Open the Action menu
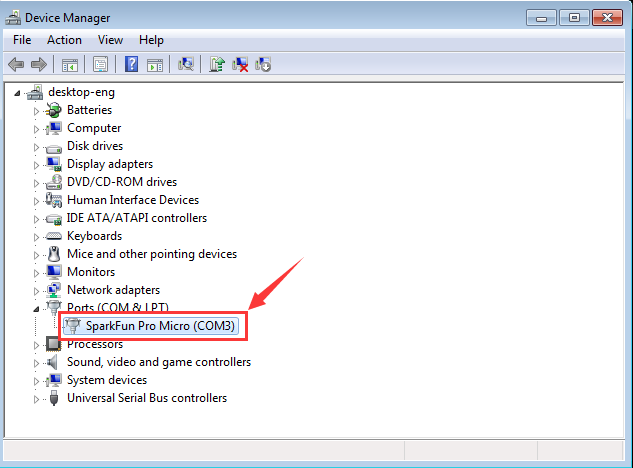The image size is (633, 468). (64, 40)
